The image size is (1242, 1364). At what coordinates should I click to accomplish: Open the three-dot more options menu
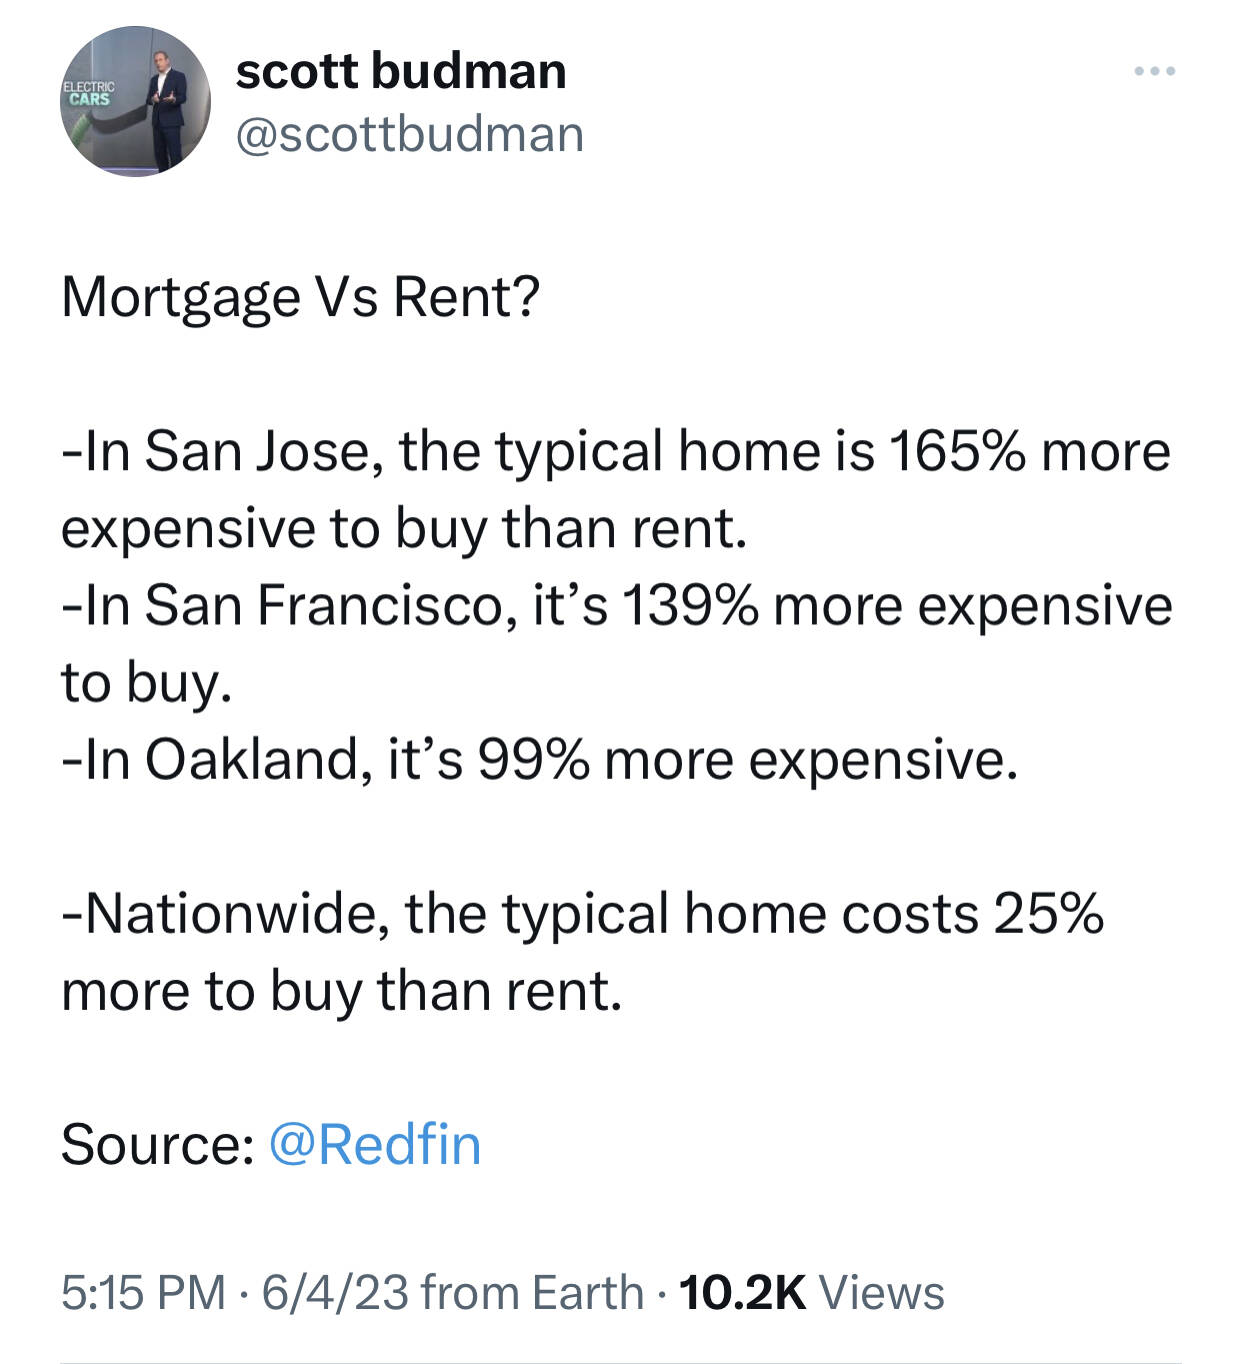1155,71
